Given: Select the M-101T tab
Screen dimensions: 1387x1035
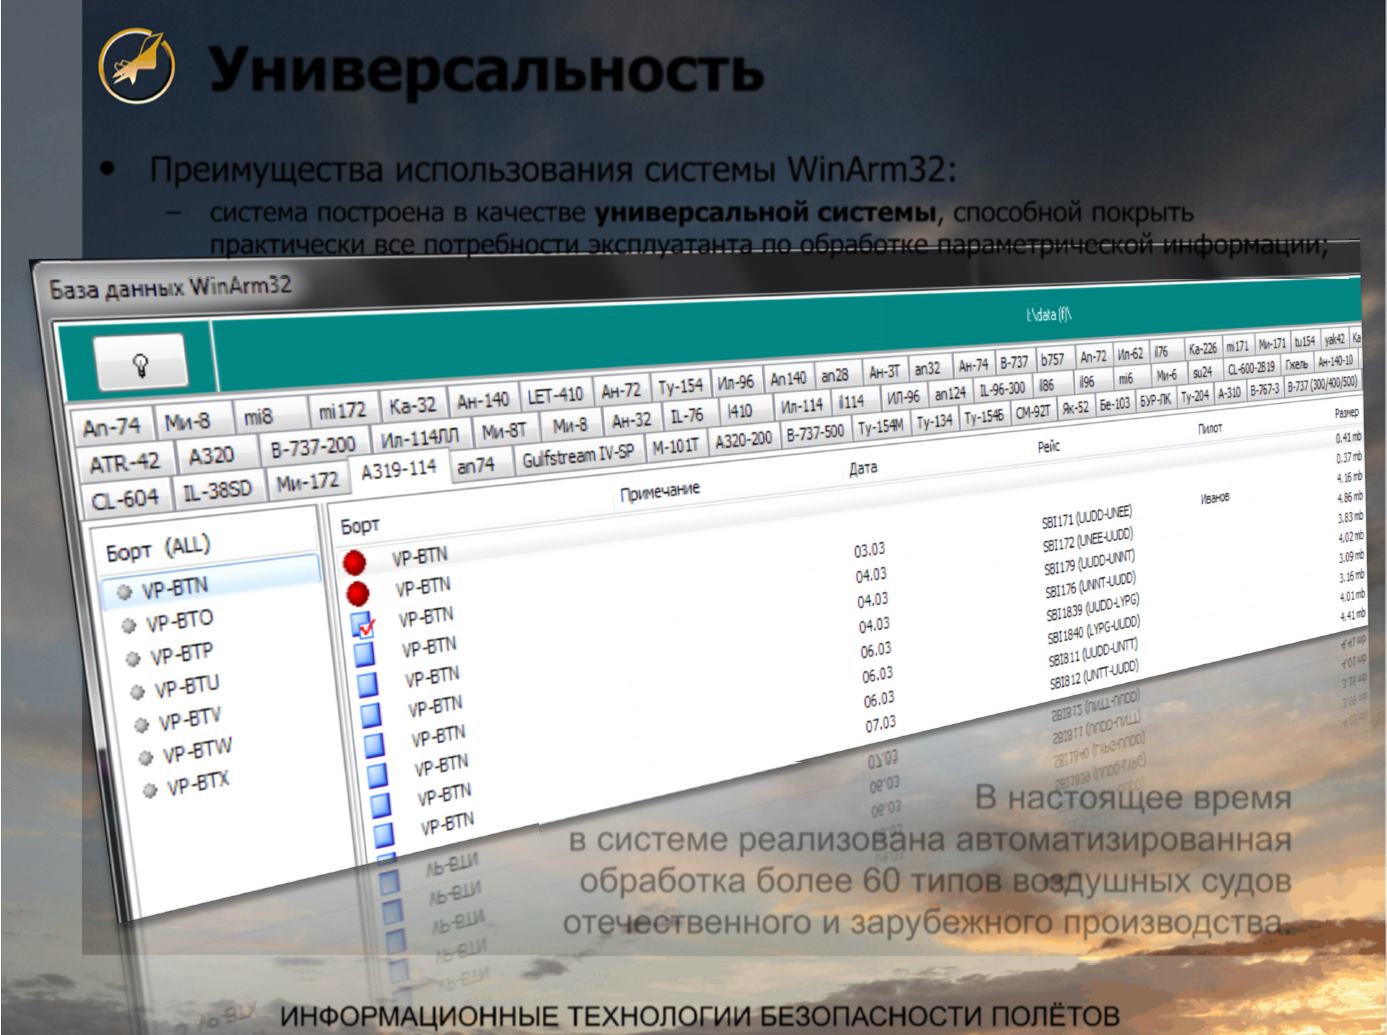Looking at the screenshot, I should click(675, 446).
